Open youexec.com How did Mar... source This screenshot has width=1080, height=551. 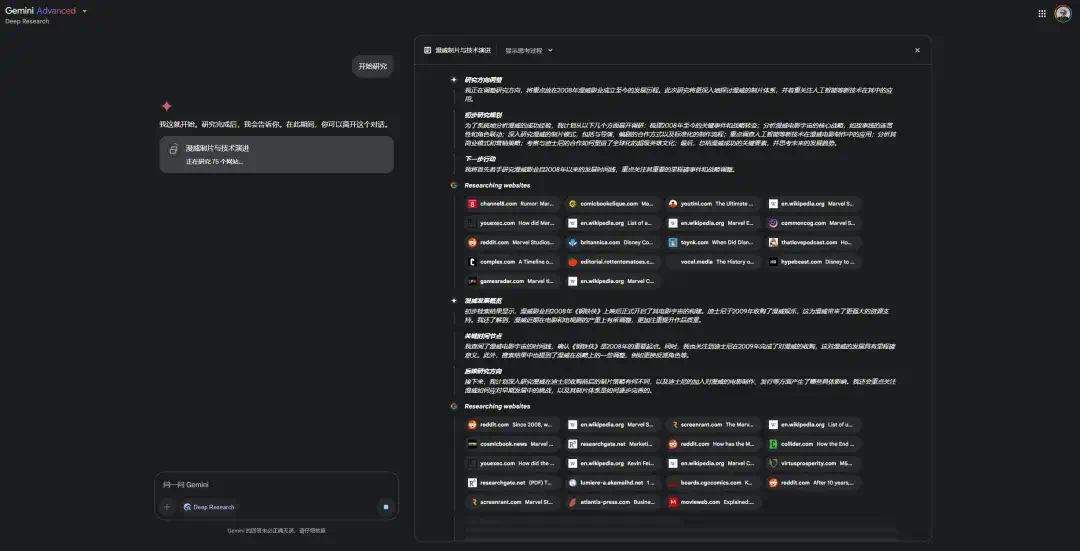510,223
